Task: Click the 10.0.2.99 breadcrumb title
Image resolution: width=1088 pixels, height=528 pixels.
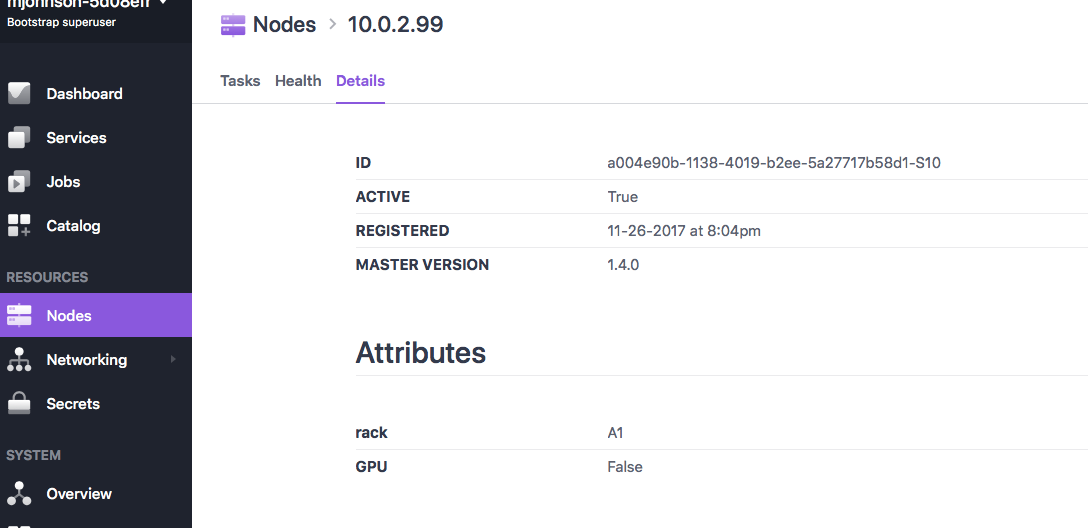Action: coord(395,25)
